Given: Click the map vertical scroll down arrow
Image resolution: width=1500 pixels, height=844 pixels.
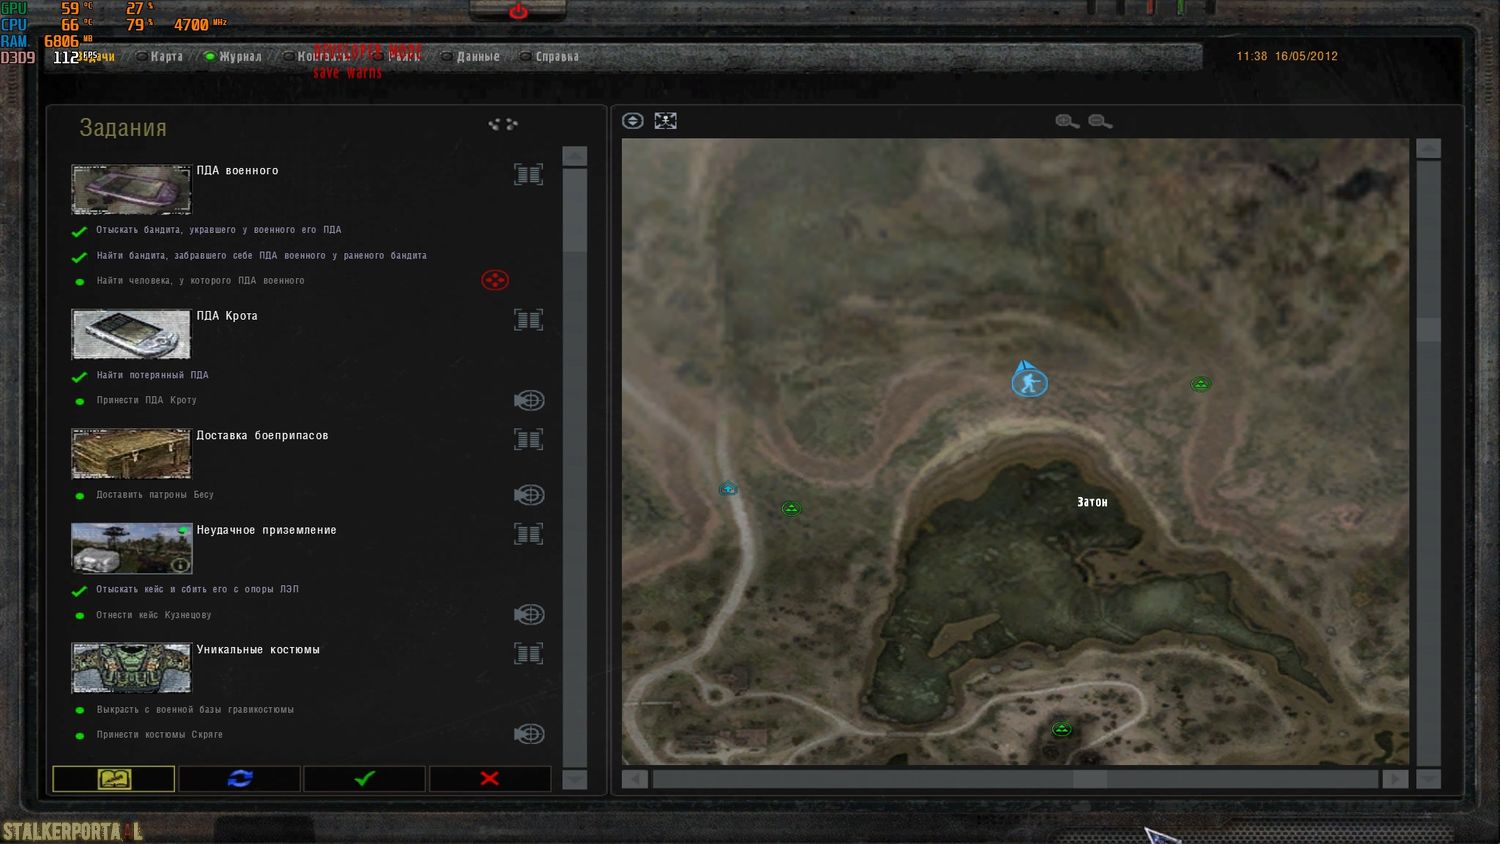Looking at the screenshot, I should click(1429, 779).
